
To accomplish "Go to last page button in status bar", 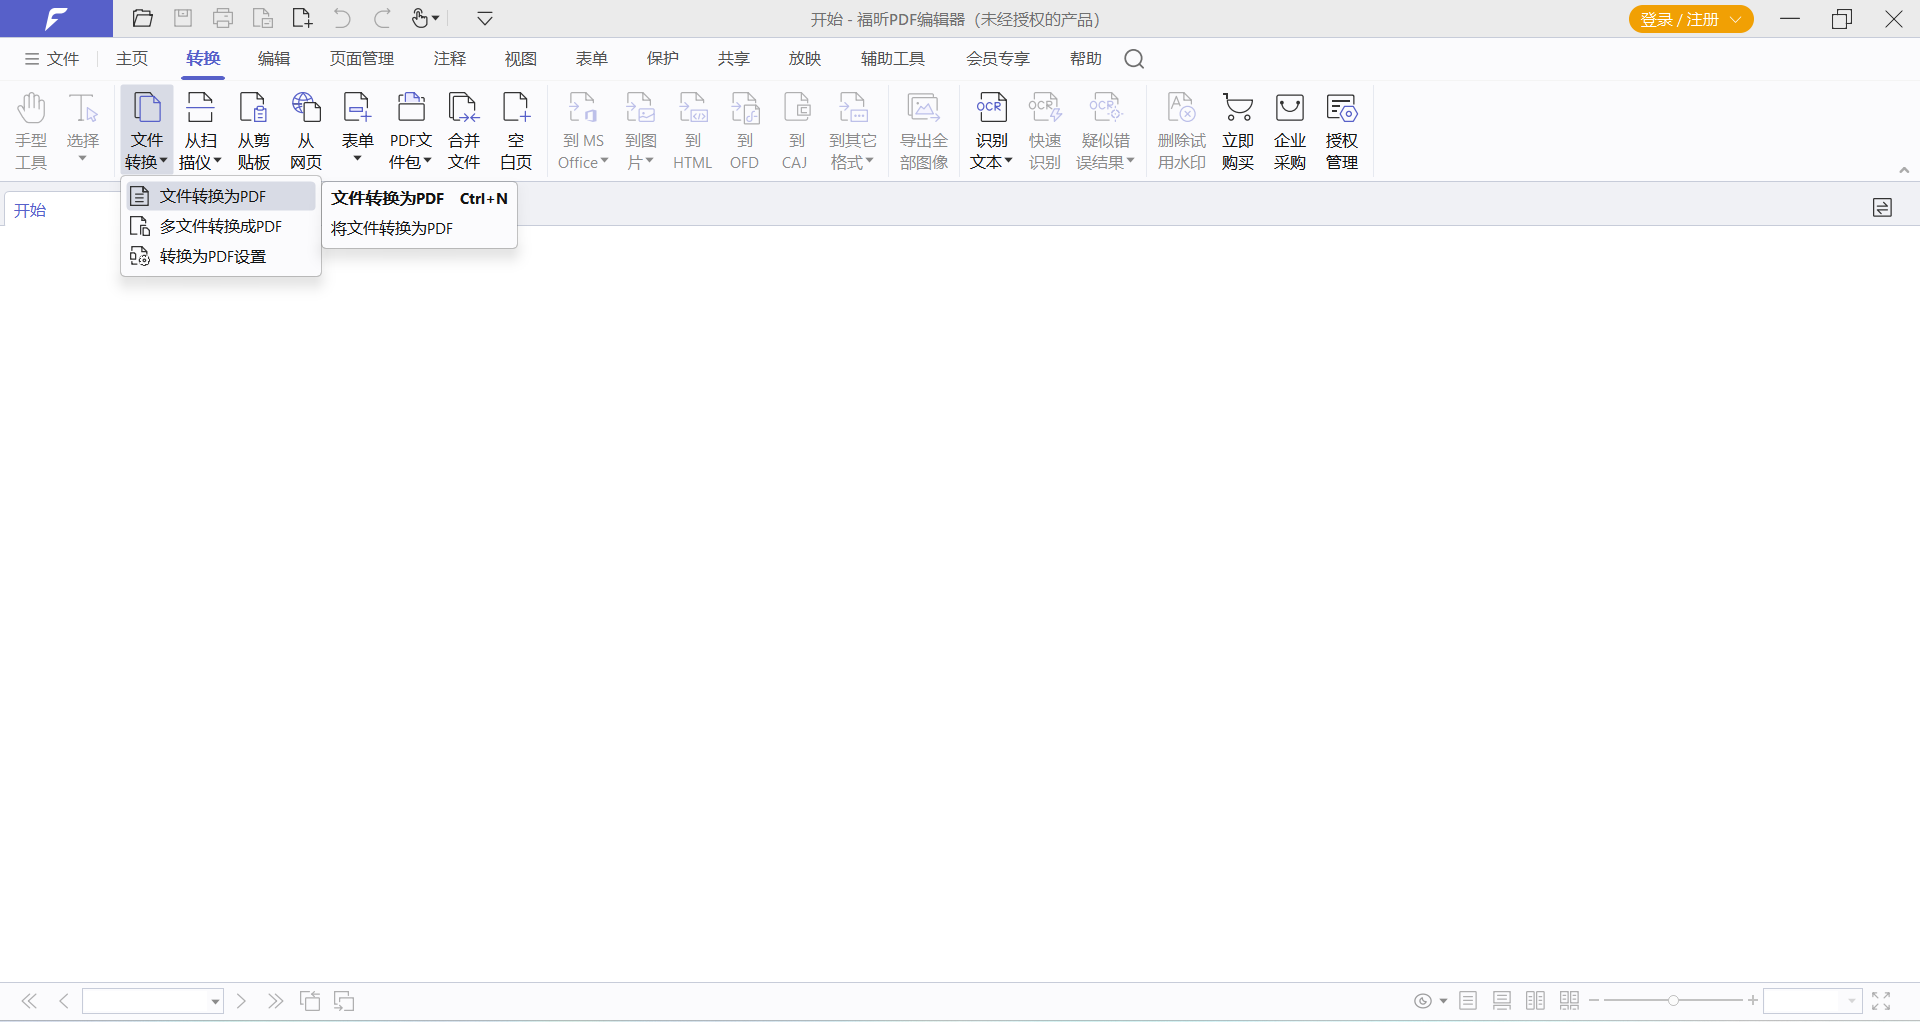I will pyautogui.click(x=275, y=1001).
